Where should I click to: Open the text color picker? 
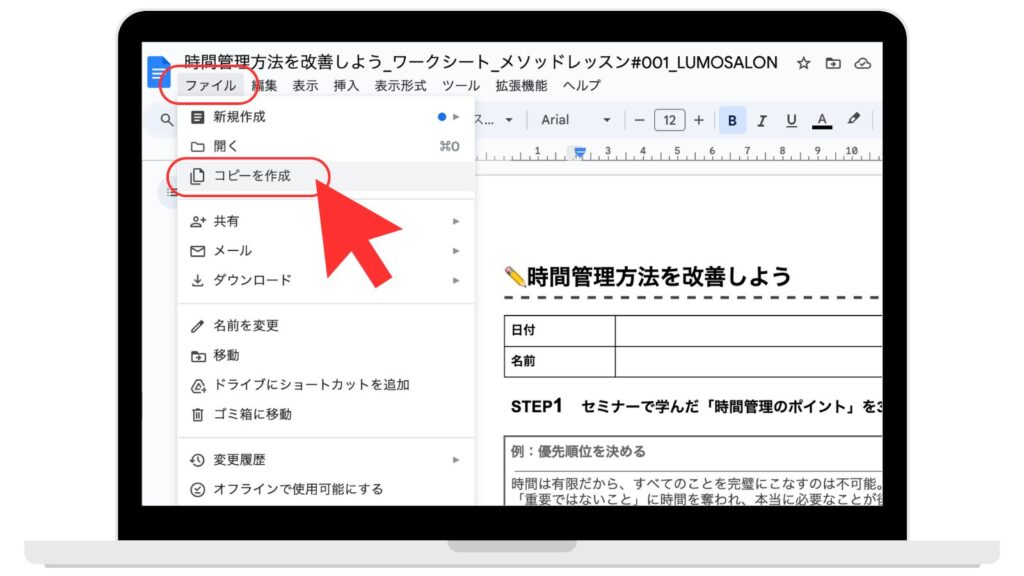(822, 120)
